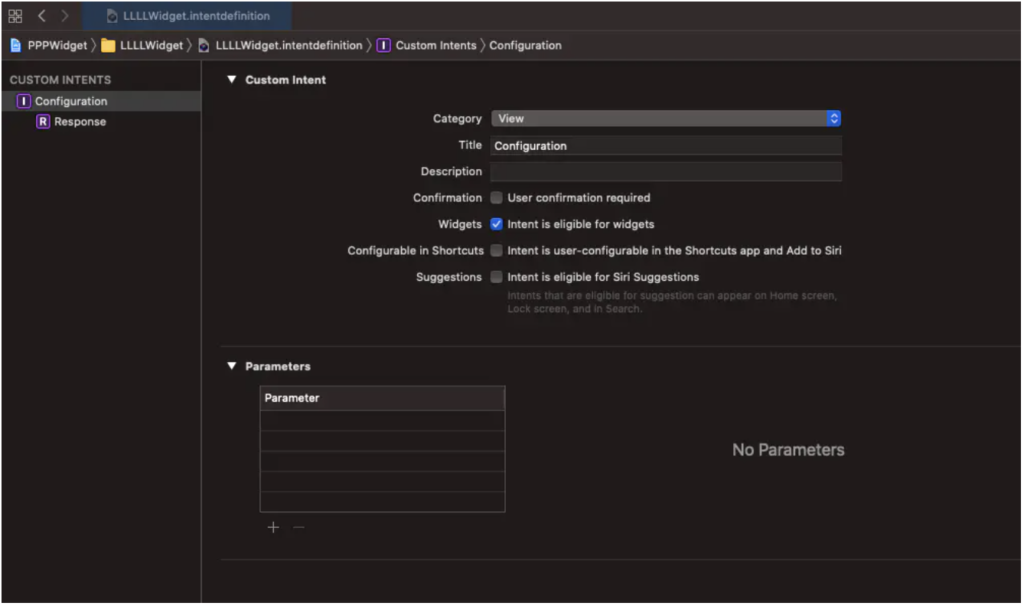Click the Widgets label
The height and width of the screenshot is (606, 1024).
[460, 225]
